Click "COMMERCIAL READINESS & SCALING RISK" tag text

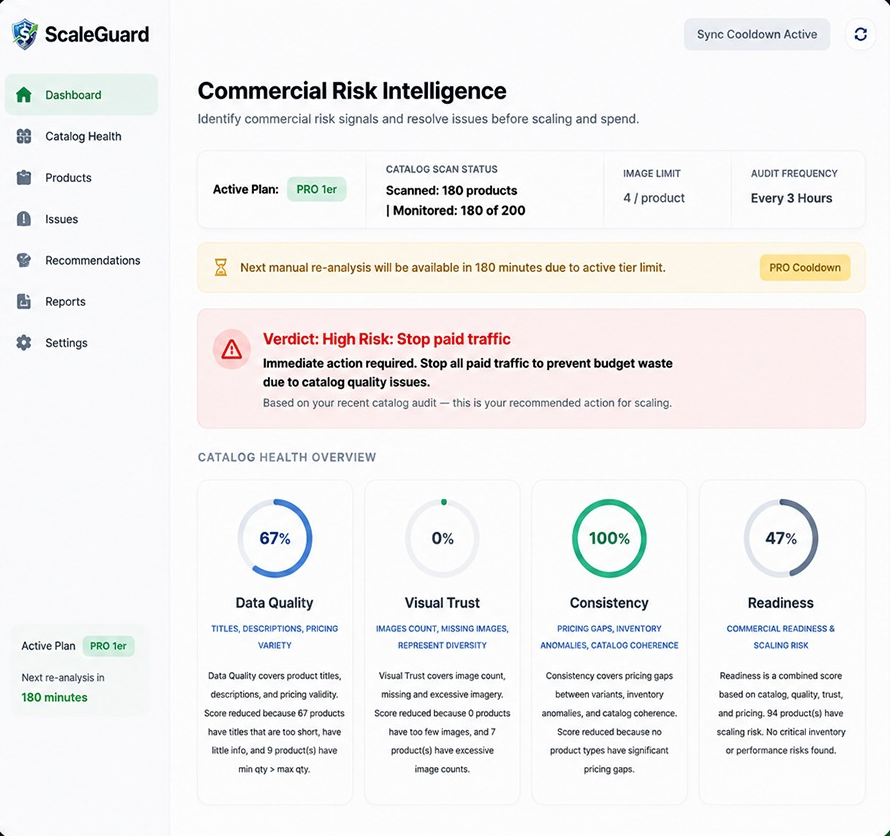(x=780, y=637)
